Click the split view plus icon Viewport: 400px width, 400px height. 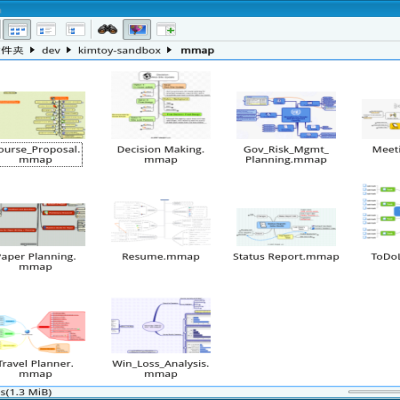(x=166, y=30)
